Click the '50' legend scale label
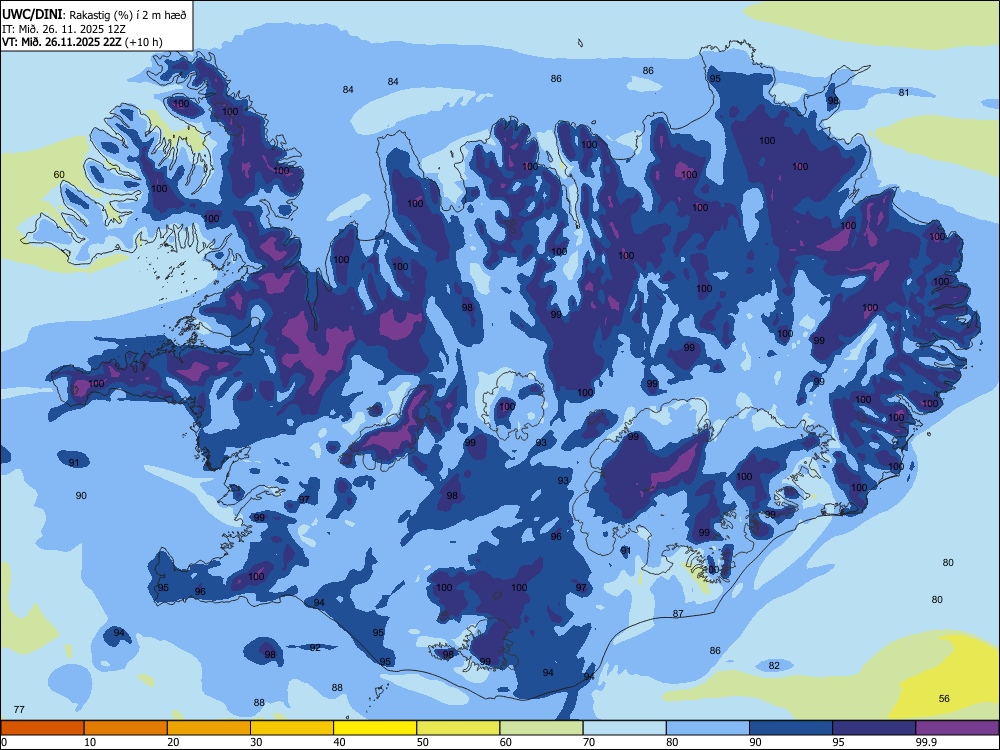Image resolution: width=1000 pixels, height=750 pixels. point(423,742)
